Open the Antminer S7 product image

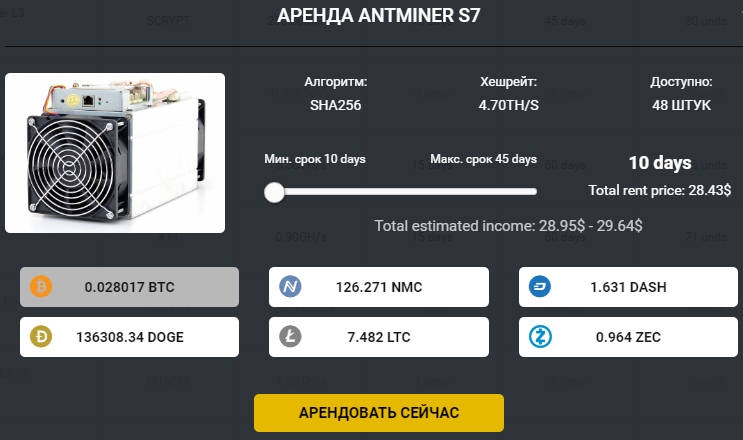tap(114, 153)
